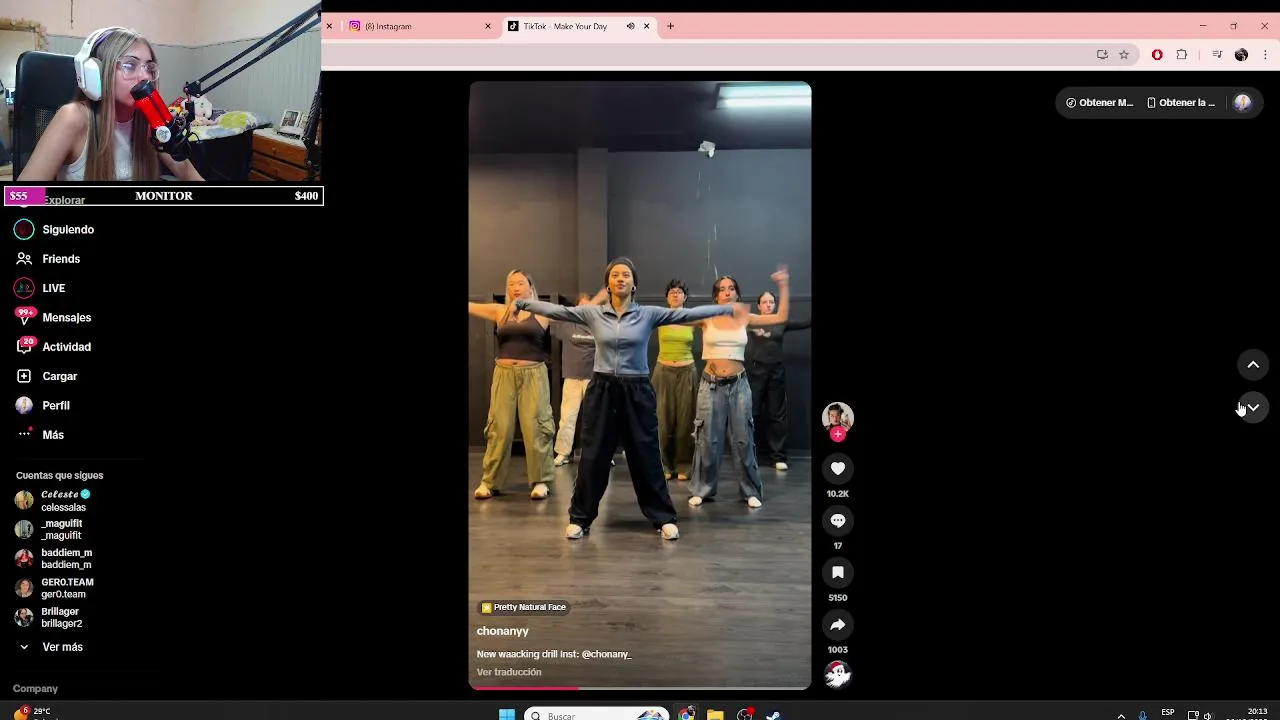The width and height of the screenshot is (1280, 720).
Task: Open the creator's avatar beside the video
Action: click(x=838, y=416)
